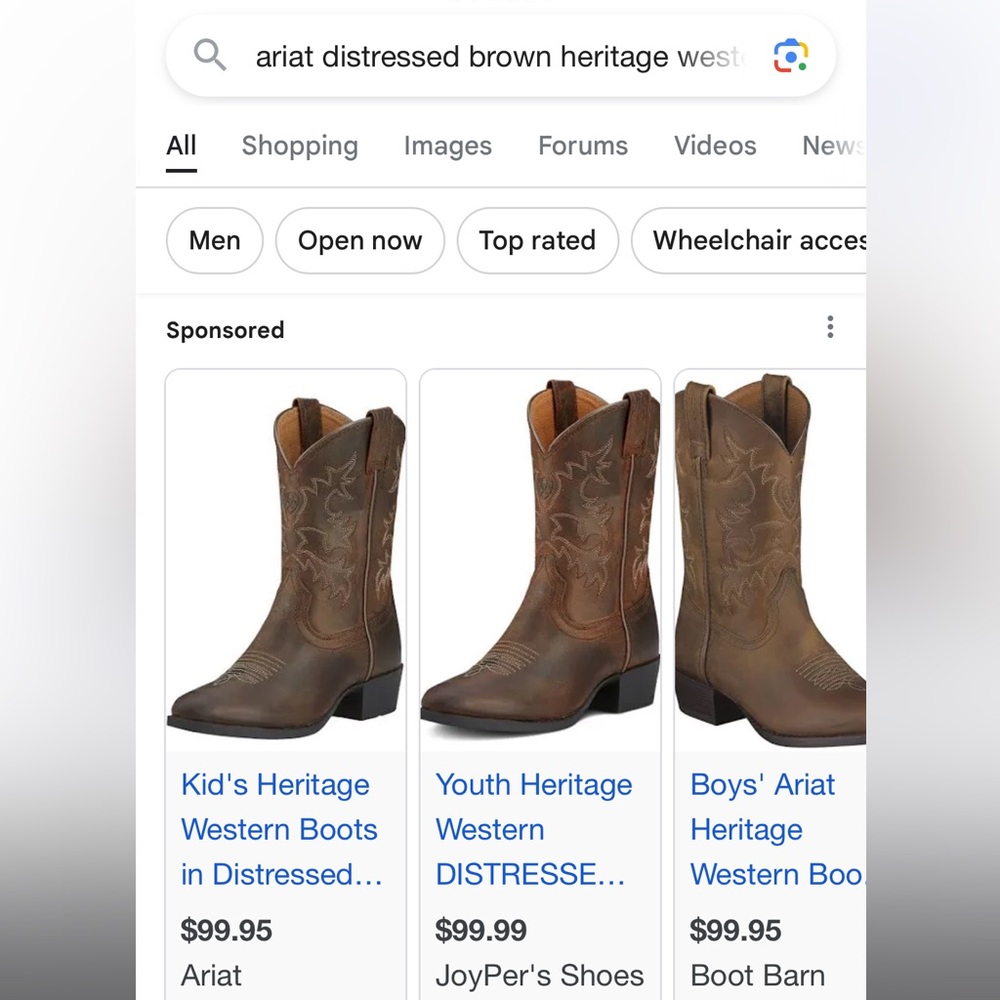Open the Sponsored section options menu
The image size is (1000, 1000).
point(830,327)
